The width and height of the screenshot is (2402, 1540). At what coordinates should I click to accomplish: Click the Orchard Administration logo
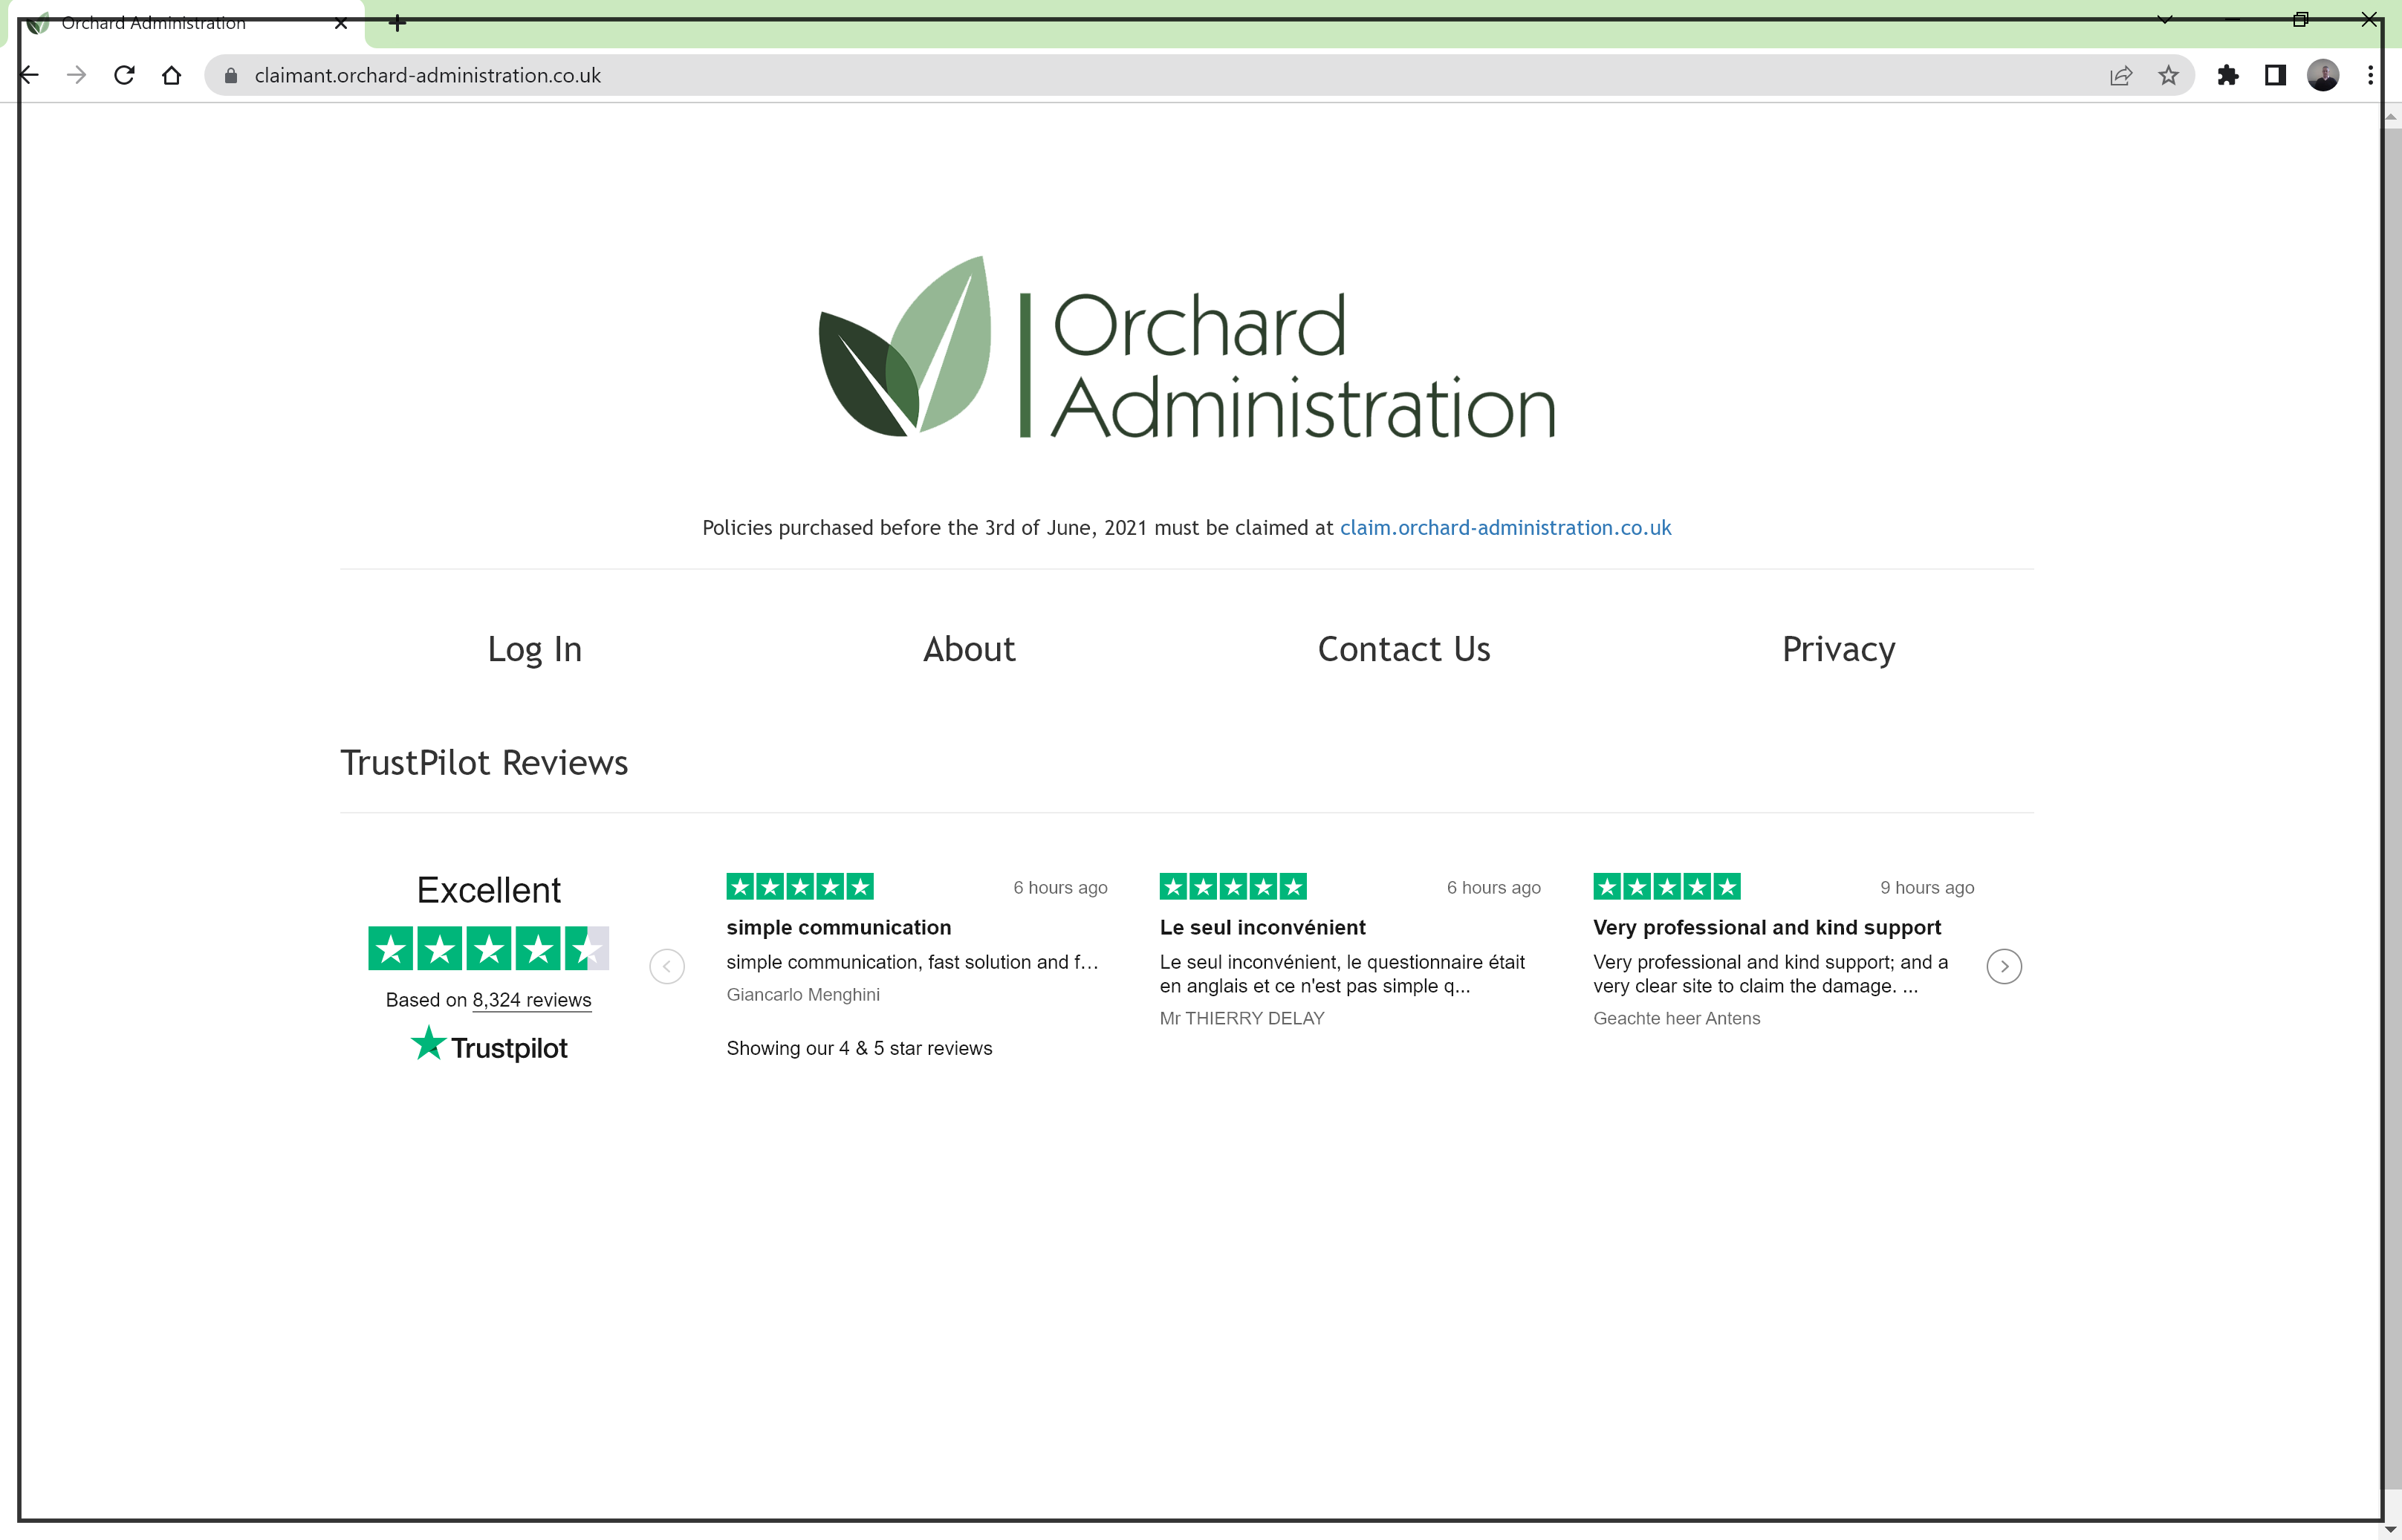tap(1187, 347)
